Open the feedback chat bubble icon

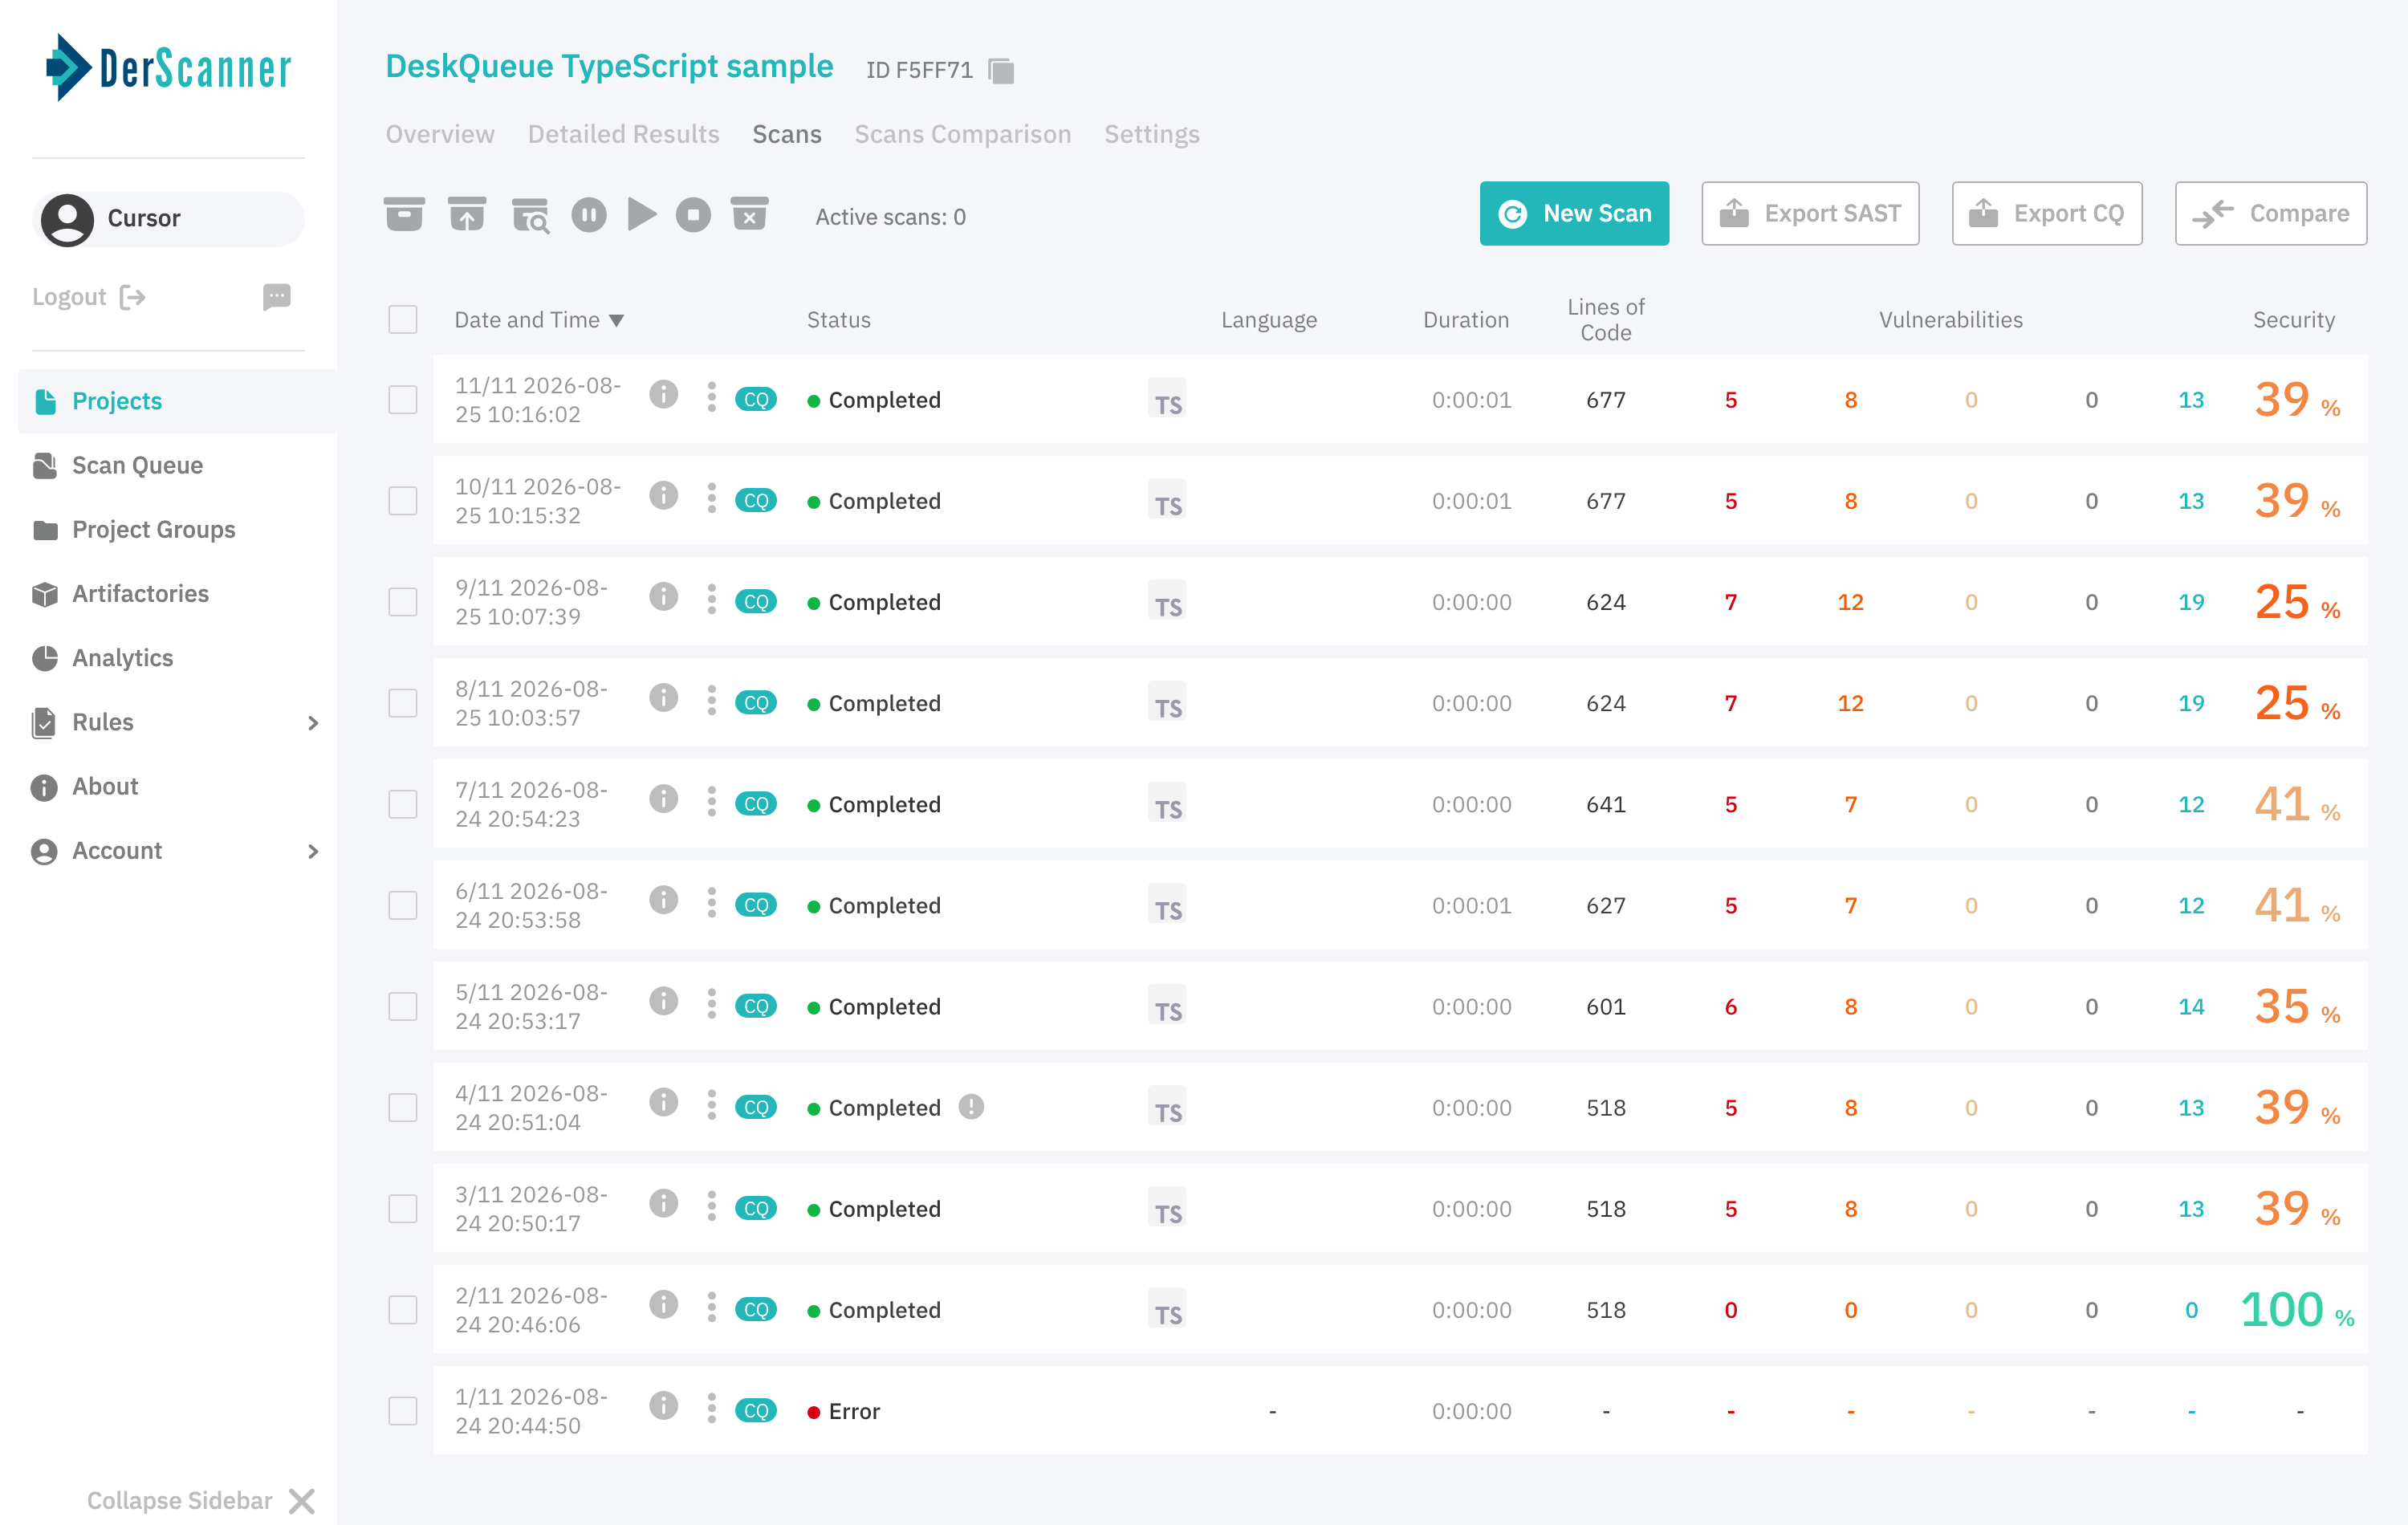[277, 297]
